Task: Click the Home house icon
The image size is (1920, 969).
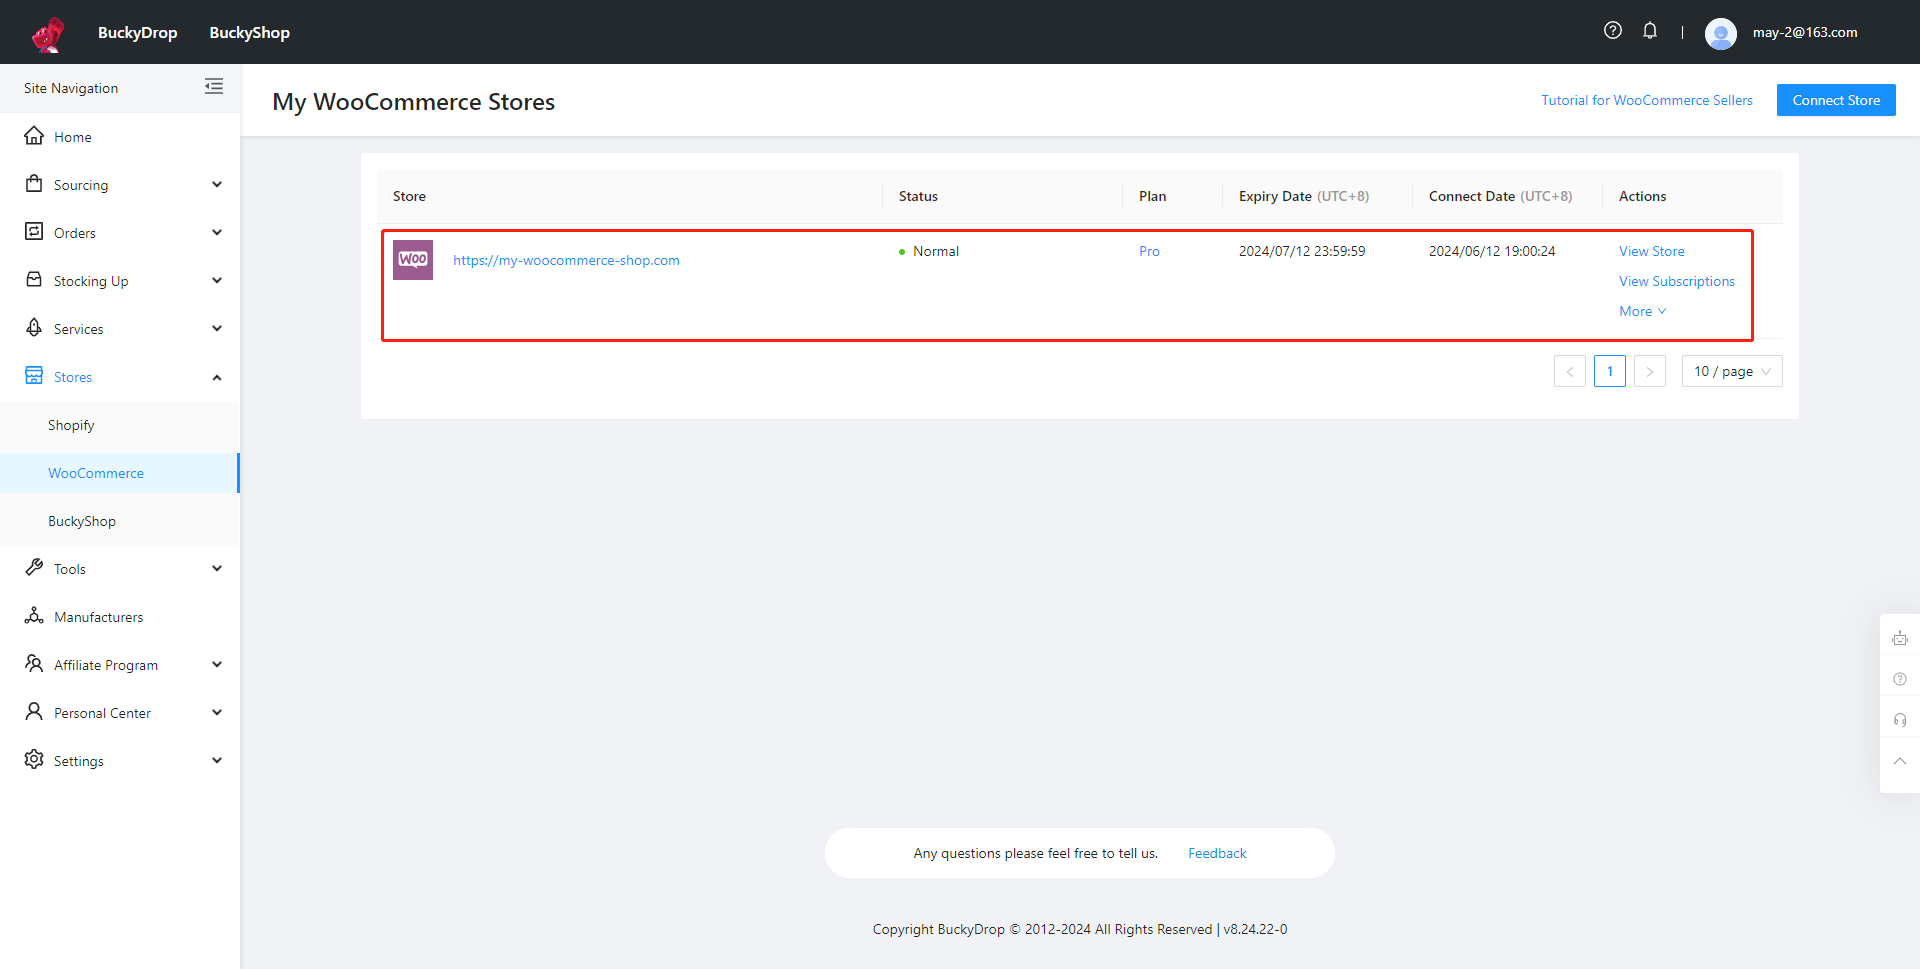Action: (x=34, y=136)
